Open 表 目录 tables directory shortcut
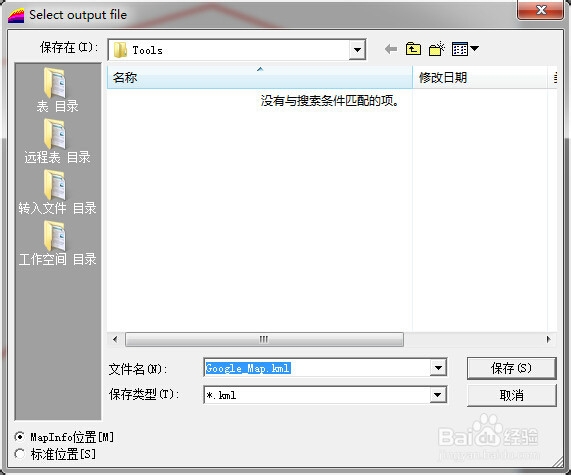Viewport: 571px width, 475px height. pyautogui.click(x=57, y=90)
